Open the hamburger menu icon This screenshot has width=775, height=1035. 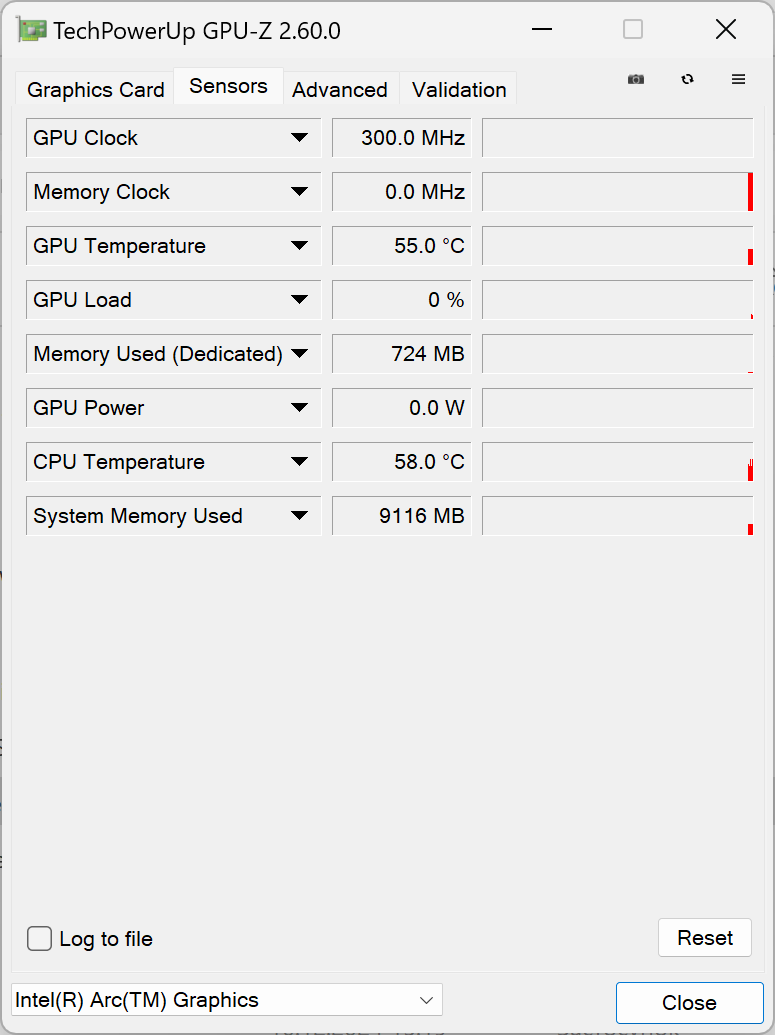click(739, 80)
